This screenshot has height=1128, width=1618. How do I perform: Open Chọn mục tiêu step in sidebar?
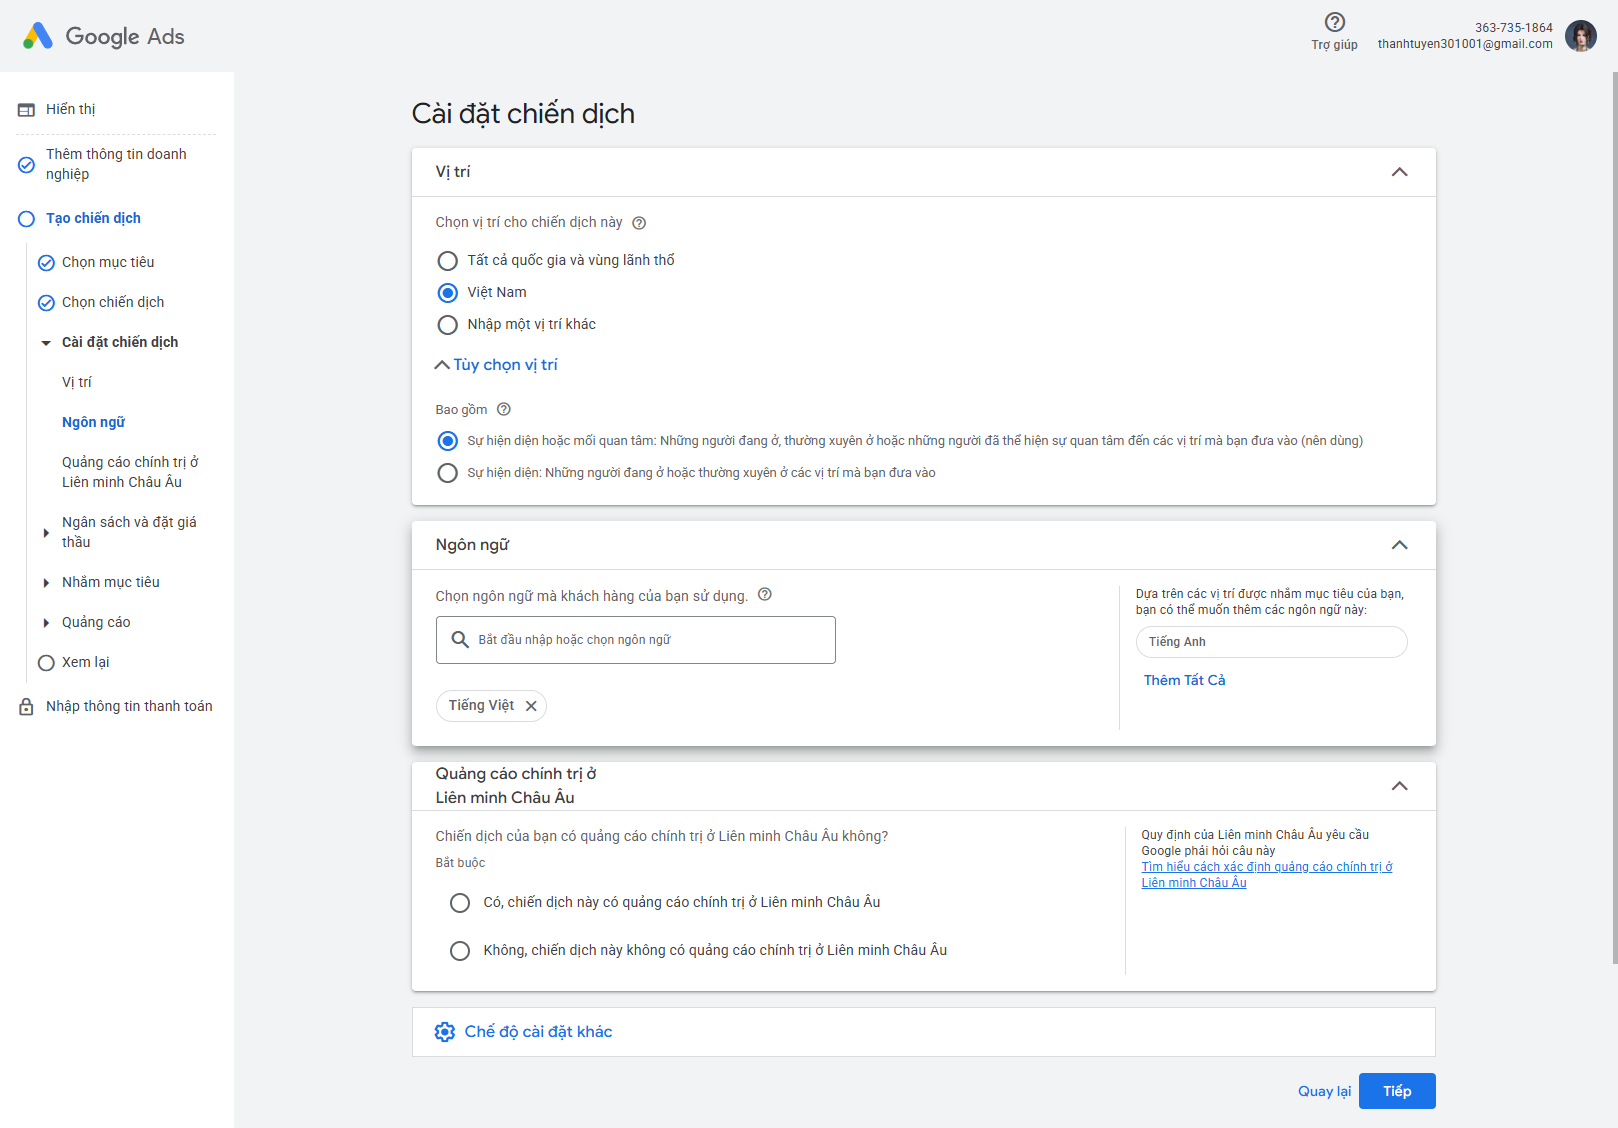coord(108,262)
